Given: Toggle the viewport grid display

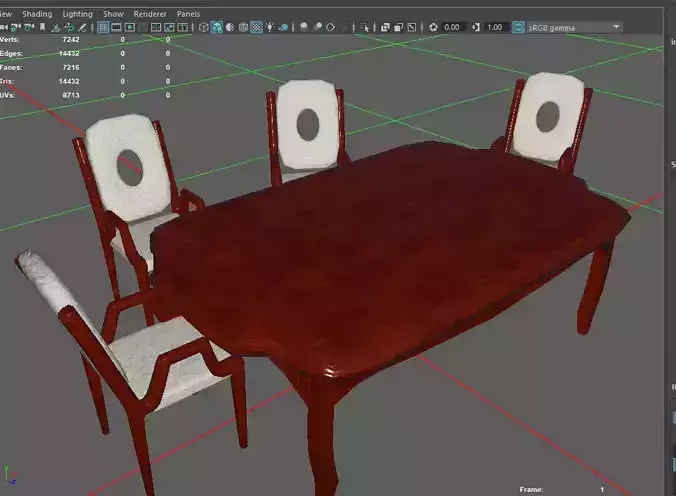Looking at the screenshot, I should coord(103,28).
